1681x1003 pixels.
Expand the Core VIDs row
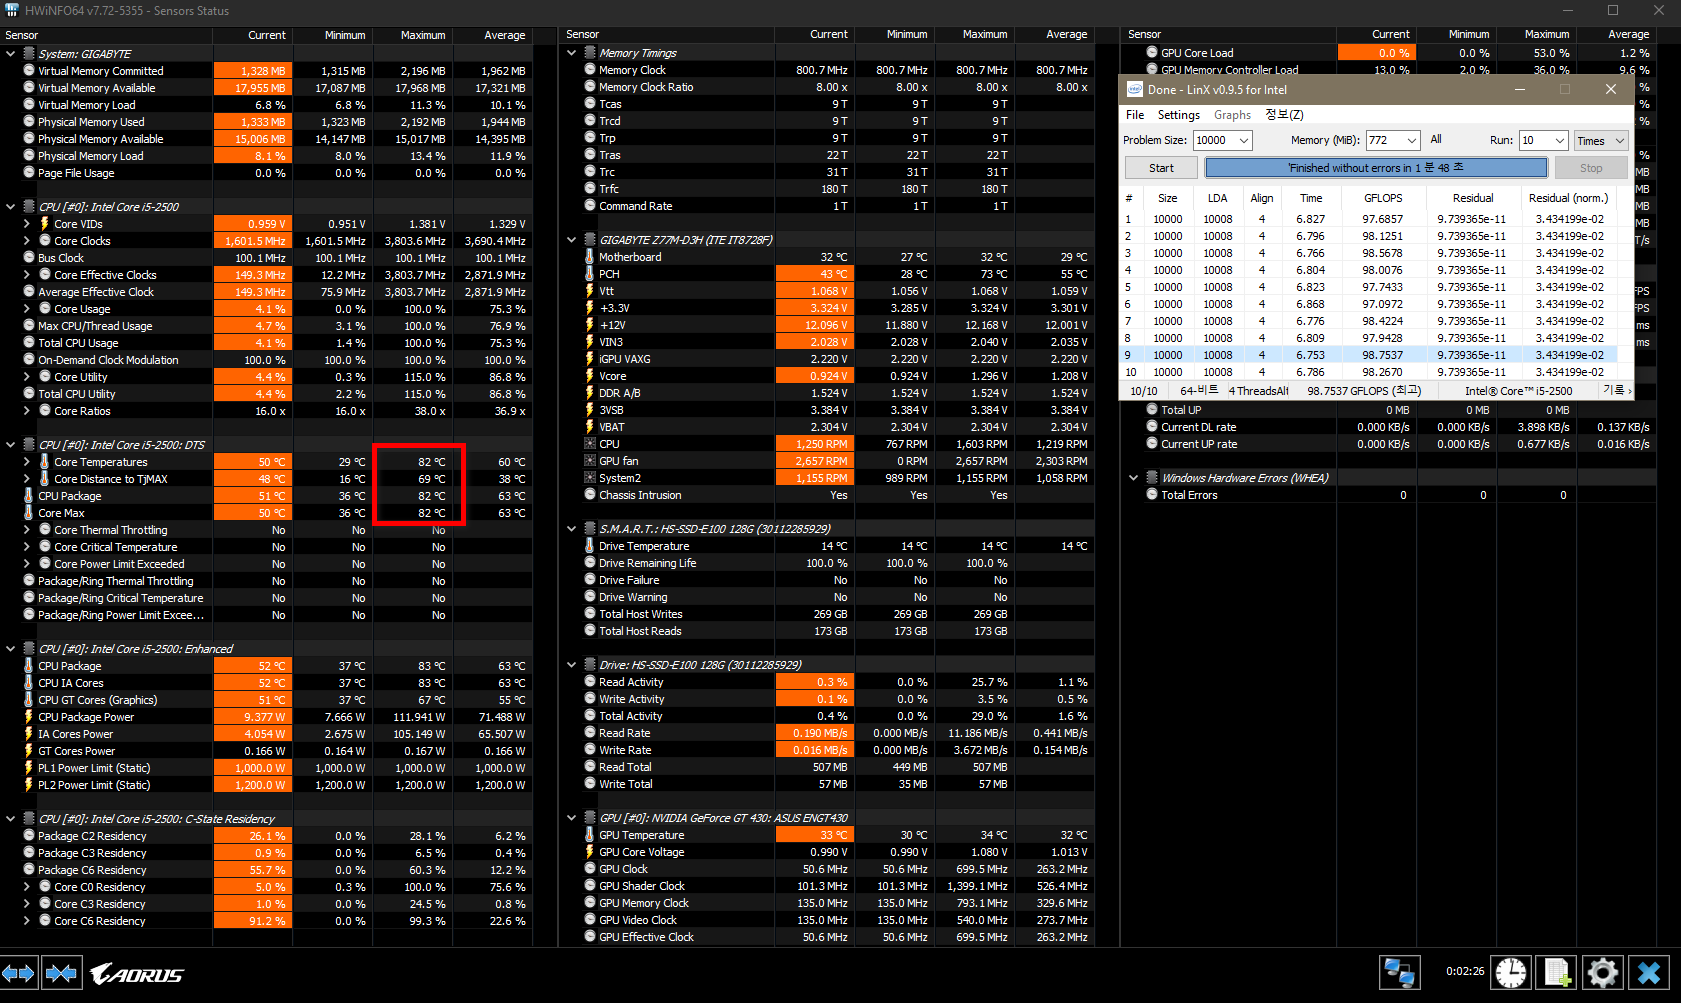click(27, 224)
